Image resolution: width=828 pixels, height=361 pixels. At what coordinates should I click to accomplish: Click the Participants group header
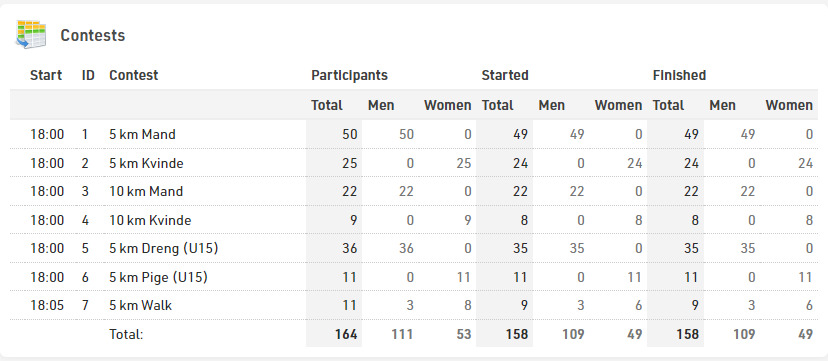(349, 75)
